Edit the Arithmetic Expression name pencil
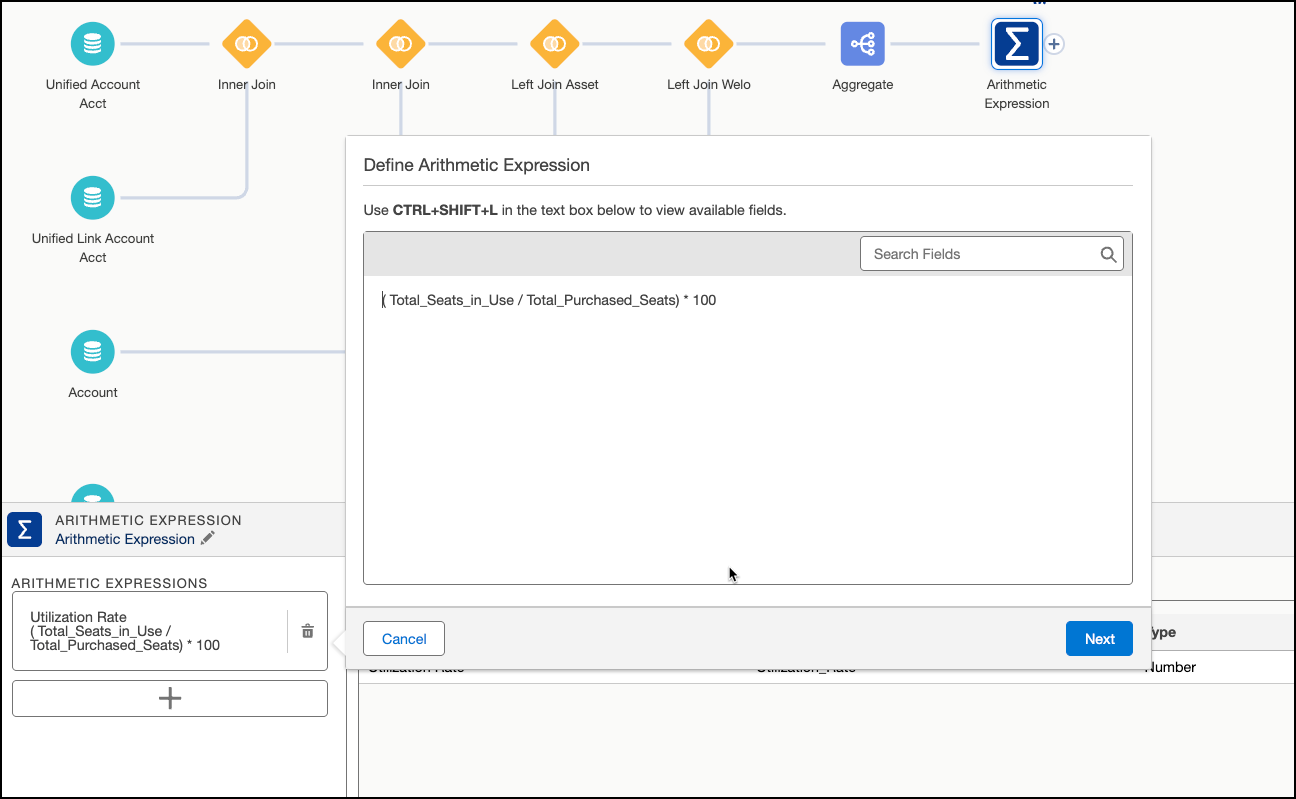The image size is (1296, 799). (208, 539)
